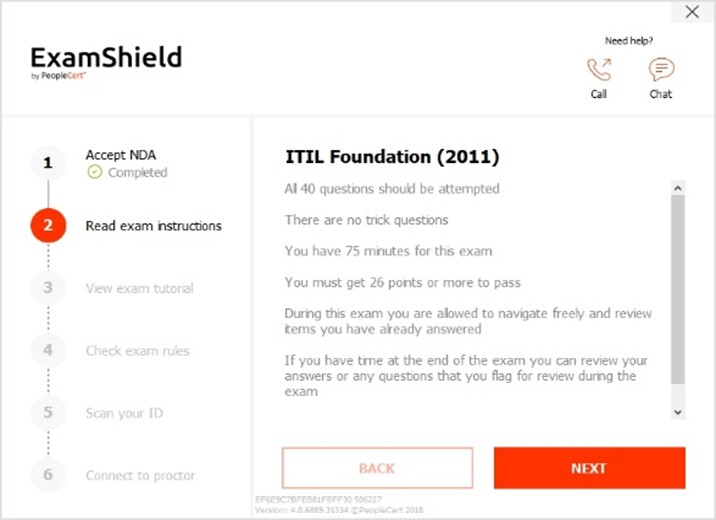This screenshot has height=520, width=716.
Task: Click the green Completed checkmark icon
Action: [x=95, y=172]
